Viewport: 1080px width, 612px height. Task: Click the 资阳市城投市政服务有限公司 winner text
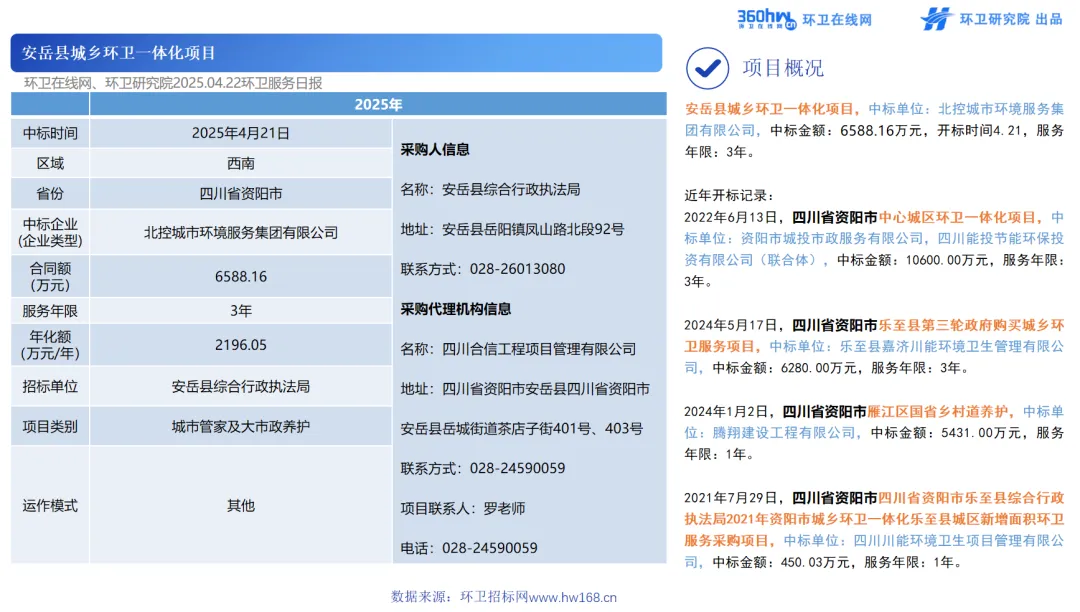(x=832, y=239)
